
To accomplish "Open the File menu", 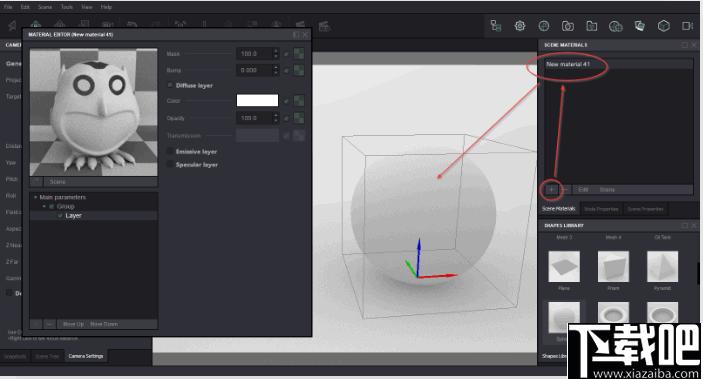I will click(9, 7).
